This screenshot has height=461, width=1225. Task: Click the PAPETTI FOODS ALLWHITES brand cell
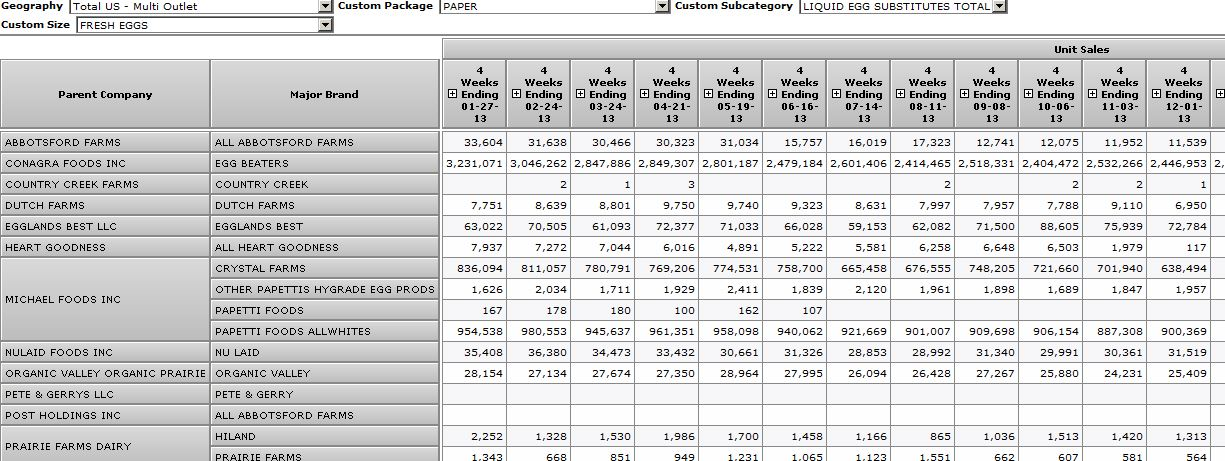(x=324, y=331)
